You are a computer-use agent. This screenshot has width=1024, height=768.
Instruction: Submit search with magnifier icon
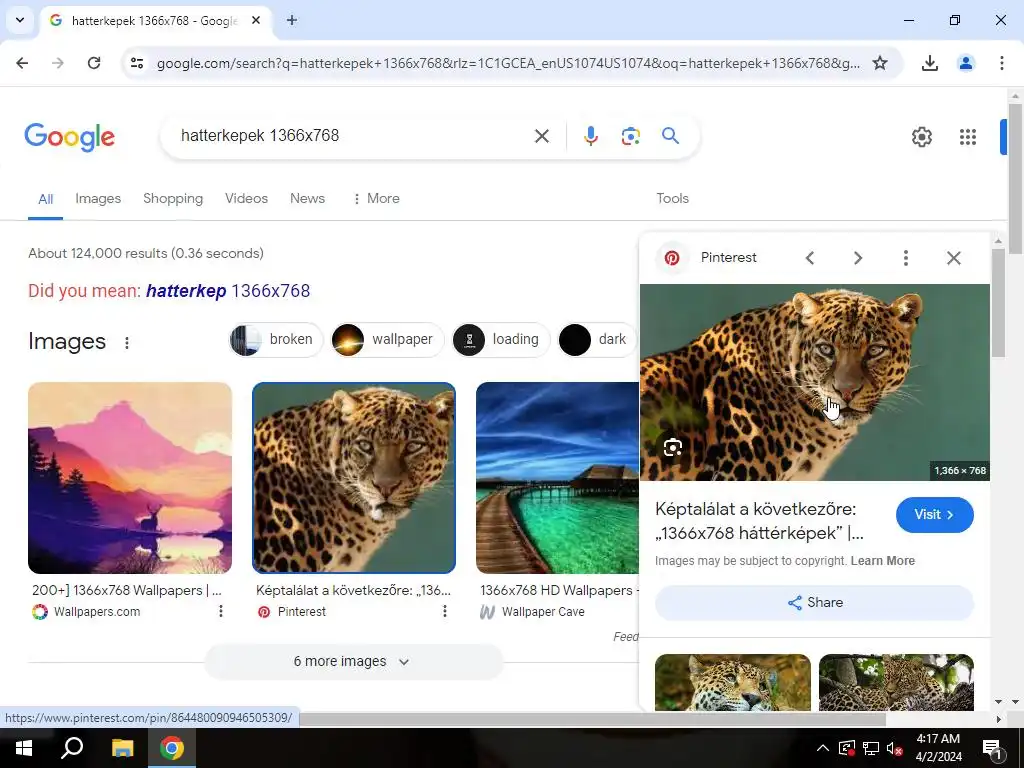point(670,136)
